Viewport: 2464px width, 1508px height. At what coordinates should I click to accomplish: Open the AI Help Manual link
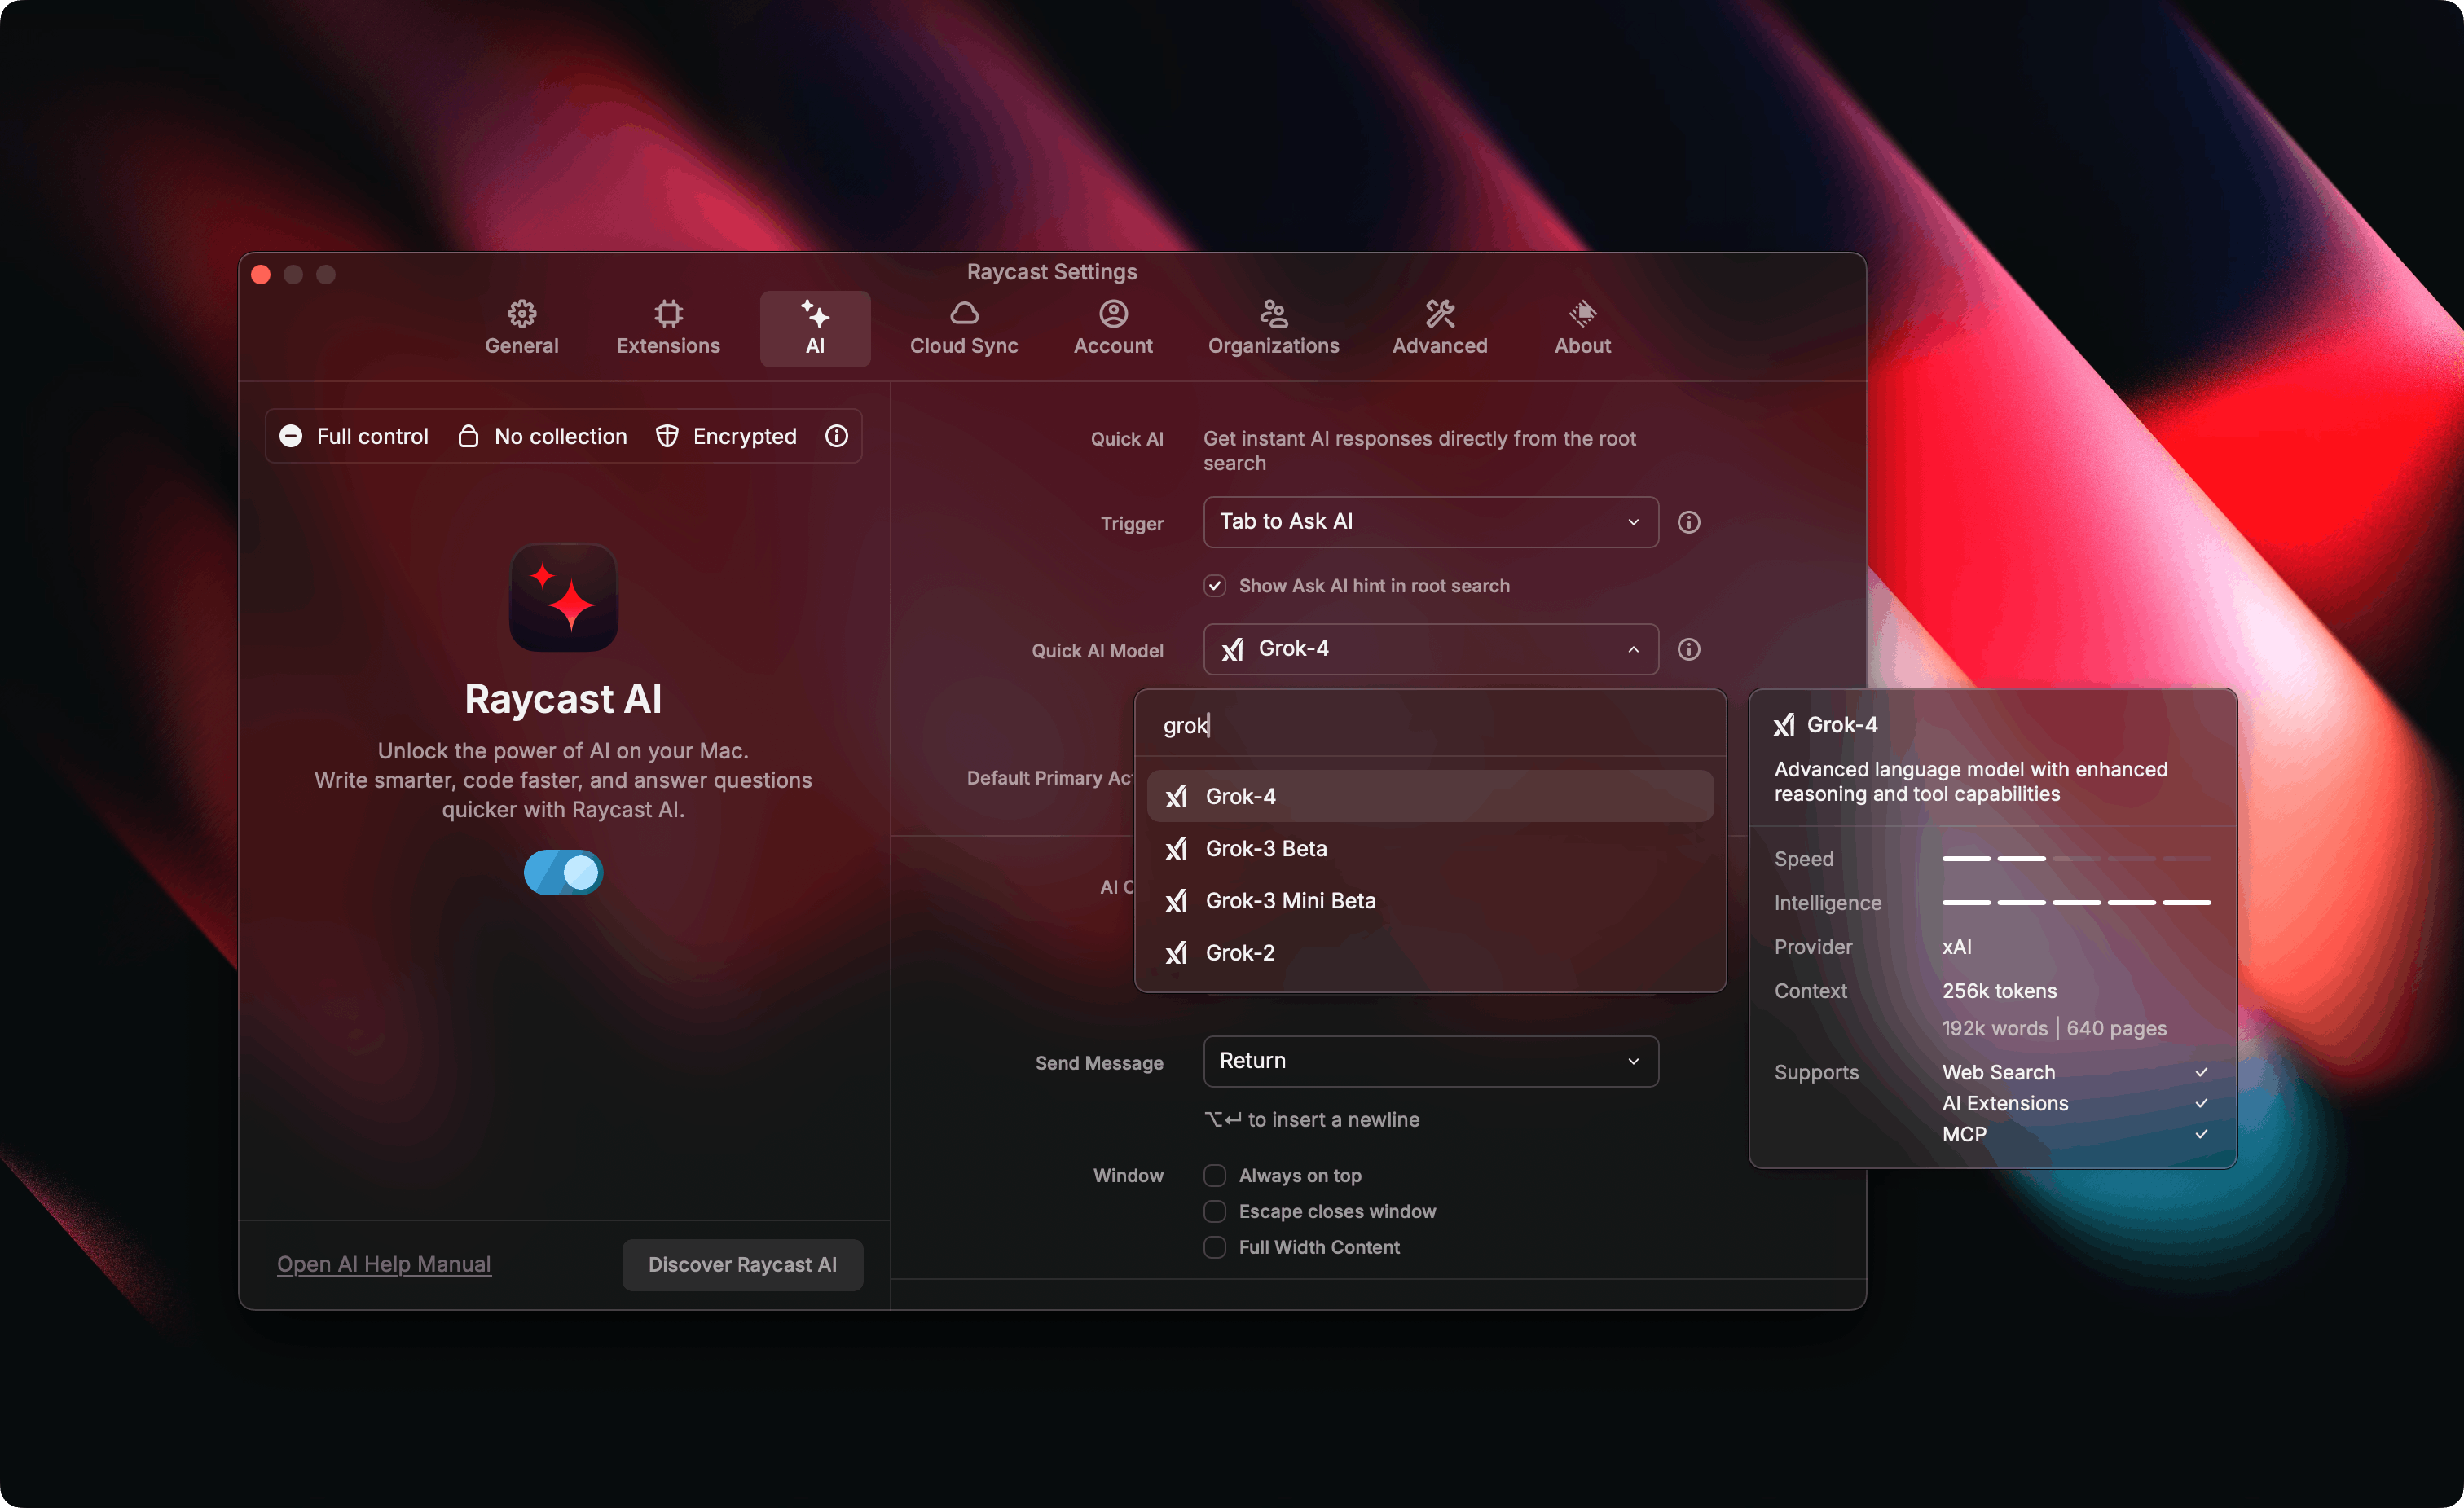(384, 1264)
